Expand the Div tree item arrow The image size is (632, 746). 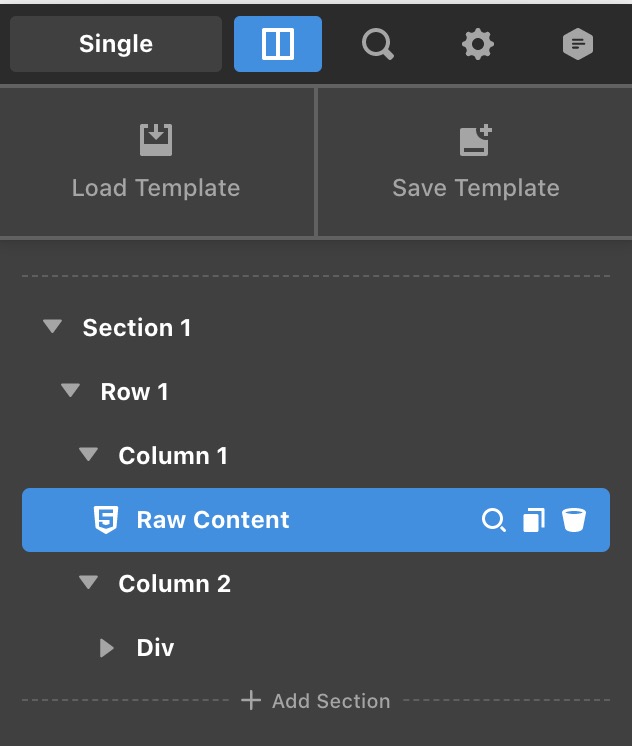(x=107, y=648)
